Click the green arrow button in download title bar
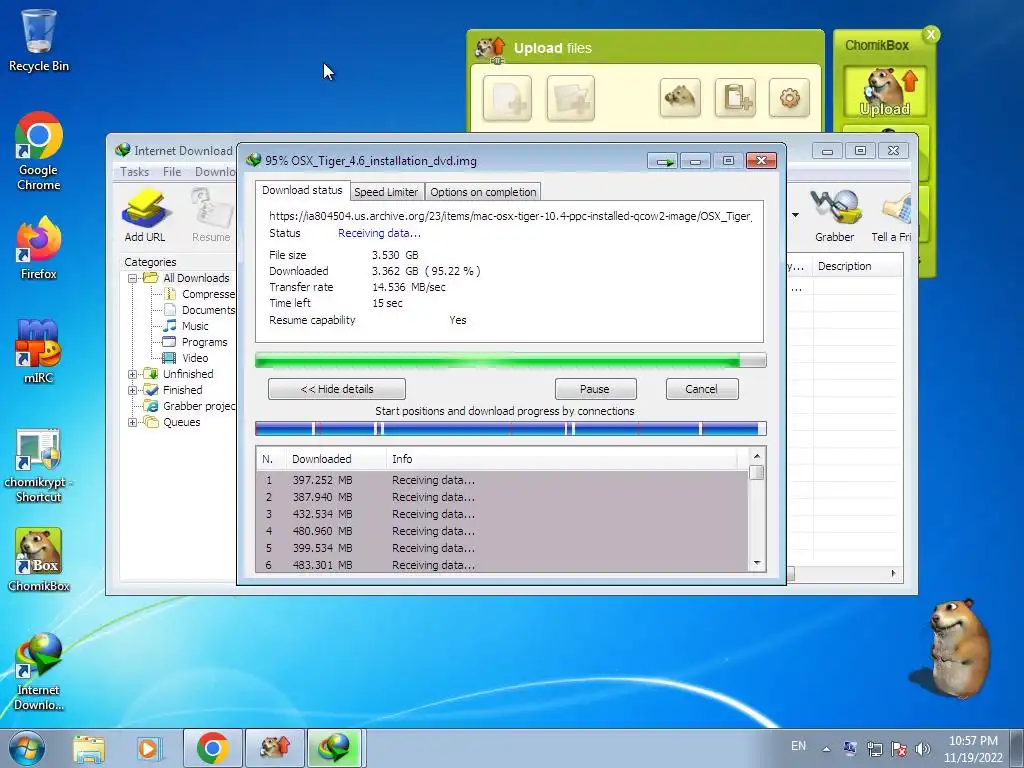1024x768 pixels. [663, 161]
